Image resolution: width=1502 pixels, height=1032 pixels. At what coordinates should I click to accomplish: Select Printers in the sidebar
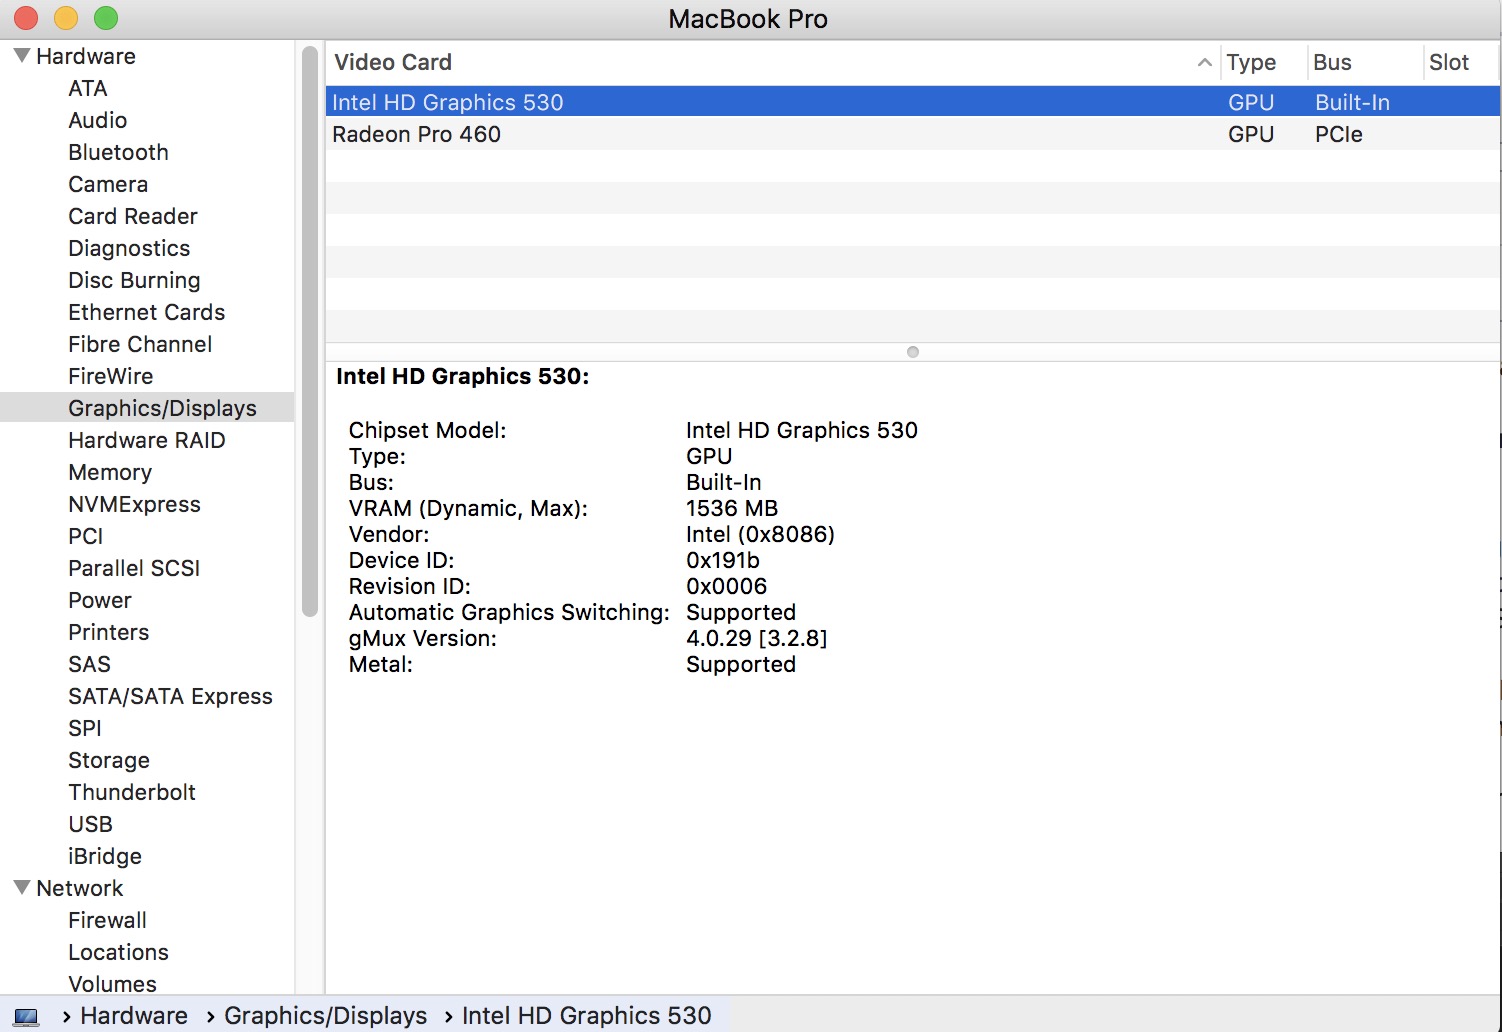coord(108,632)
